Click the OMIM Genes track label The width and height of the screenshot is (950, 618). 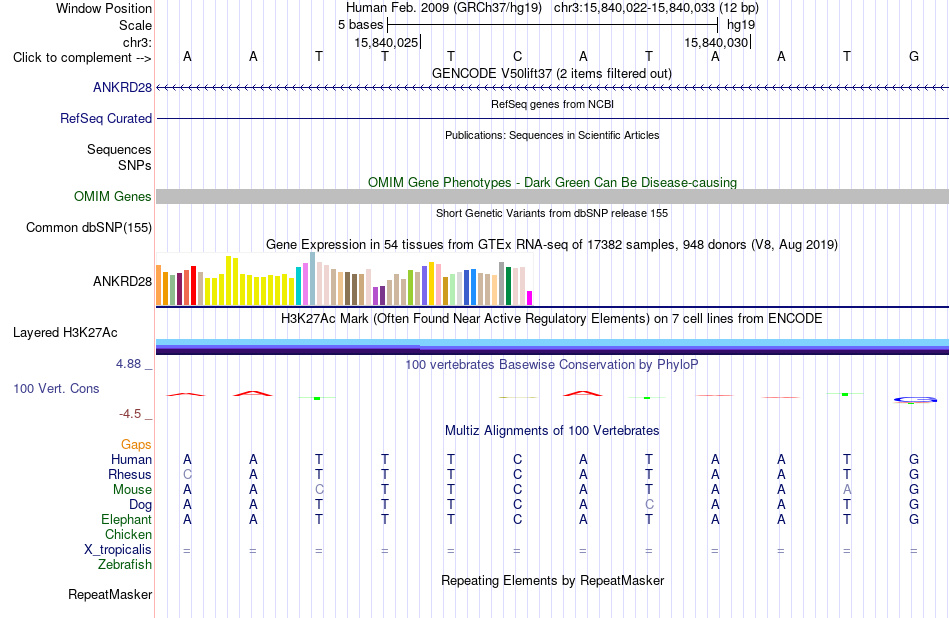[112, 196]
